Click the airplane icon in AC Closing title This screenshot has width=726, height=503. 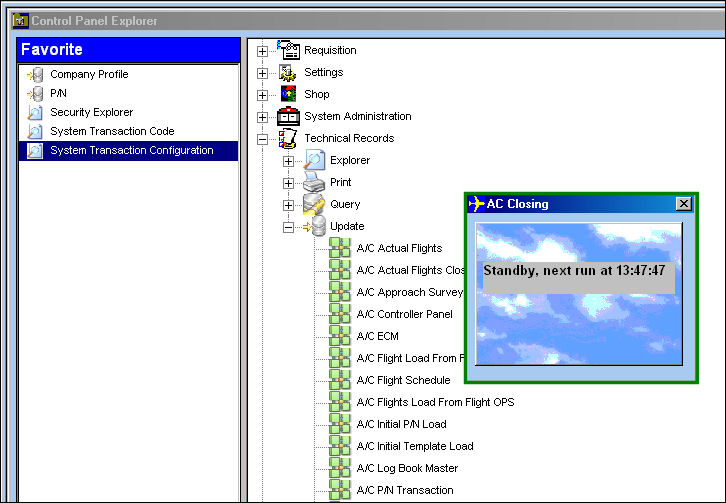476,204
